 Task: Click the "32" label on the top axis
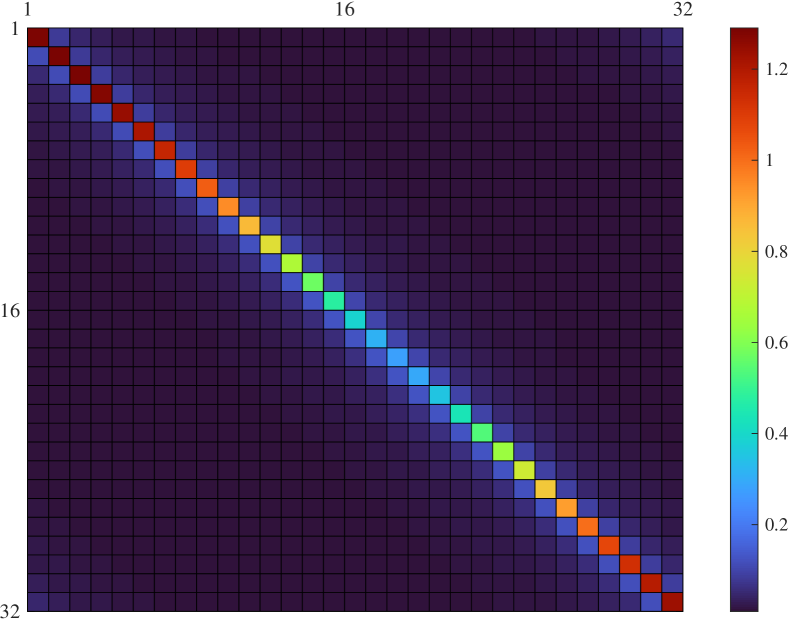683,9
